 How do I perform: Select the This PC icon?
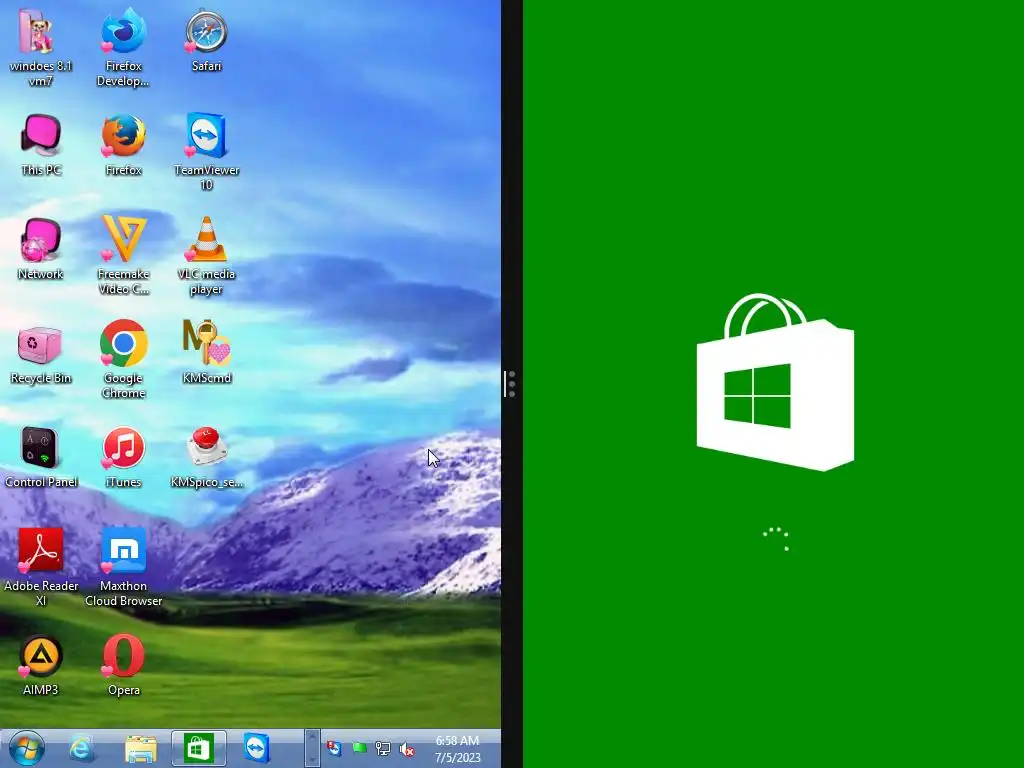coord(40,144)
